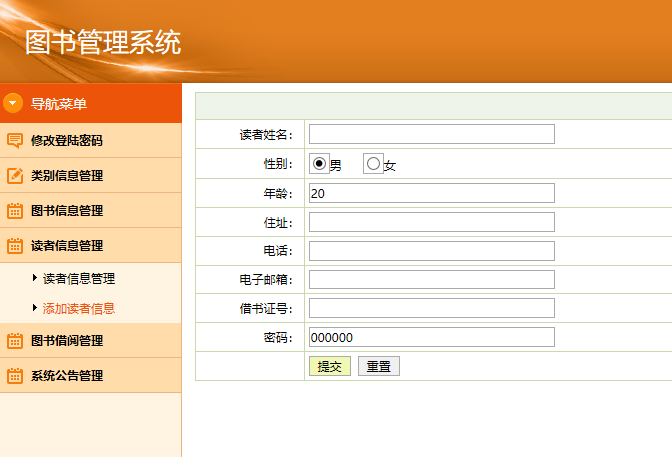Click the 读者姓名: label
This screenshot has width=672, height=457.
click(x=266, y=135)
